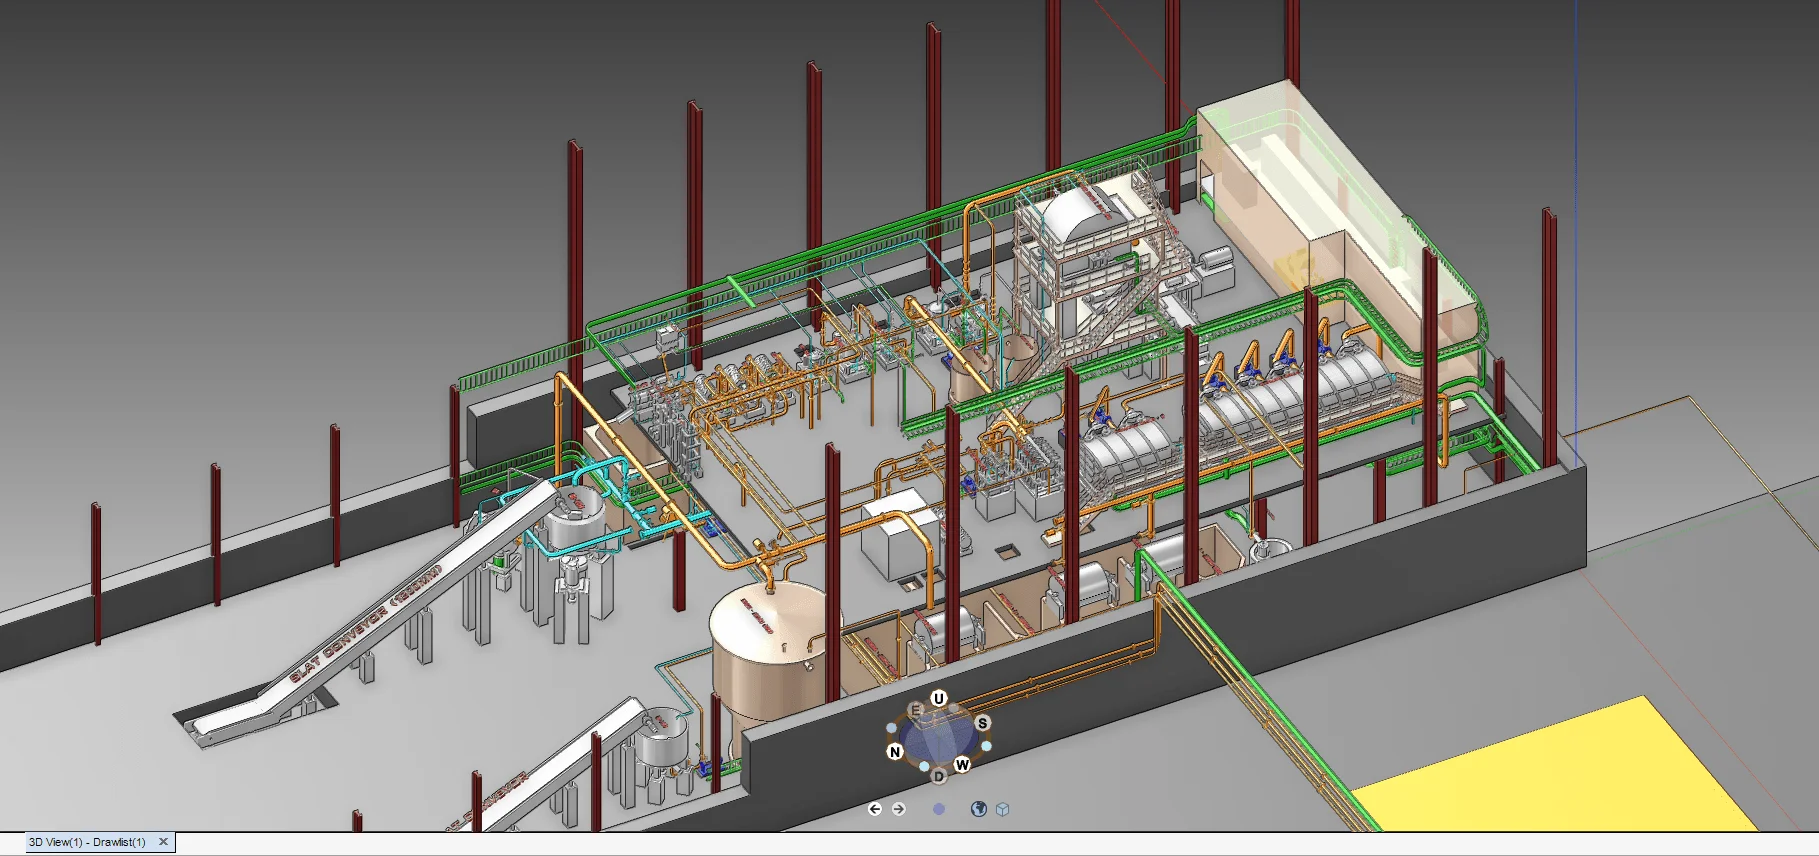Select the N (North) compass direction
Image resolution: width=1819 pixels, height=856 pixels.
coord(895,752)
